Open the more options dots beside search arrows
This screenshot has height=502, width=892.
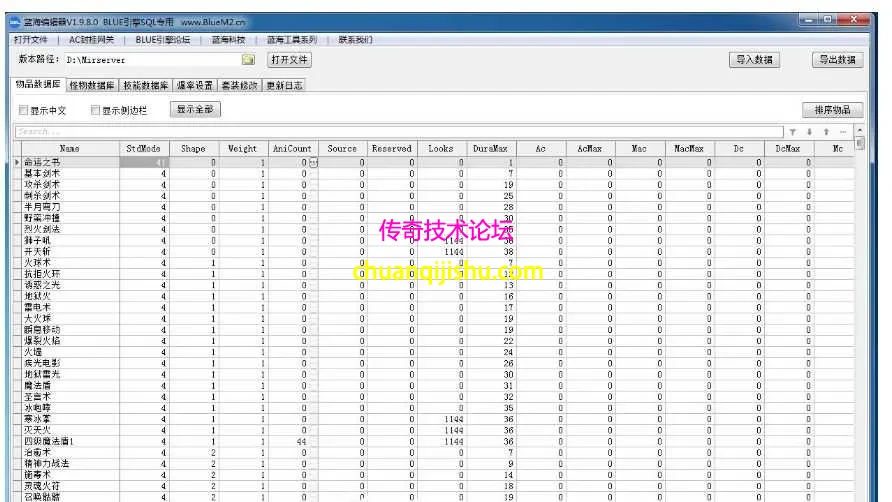(x=843, y=132)
